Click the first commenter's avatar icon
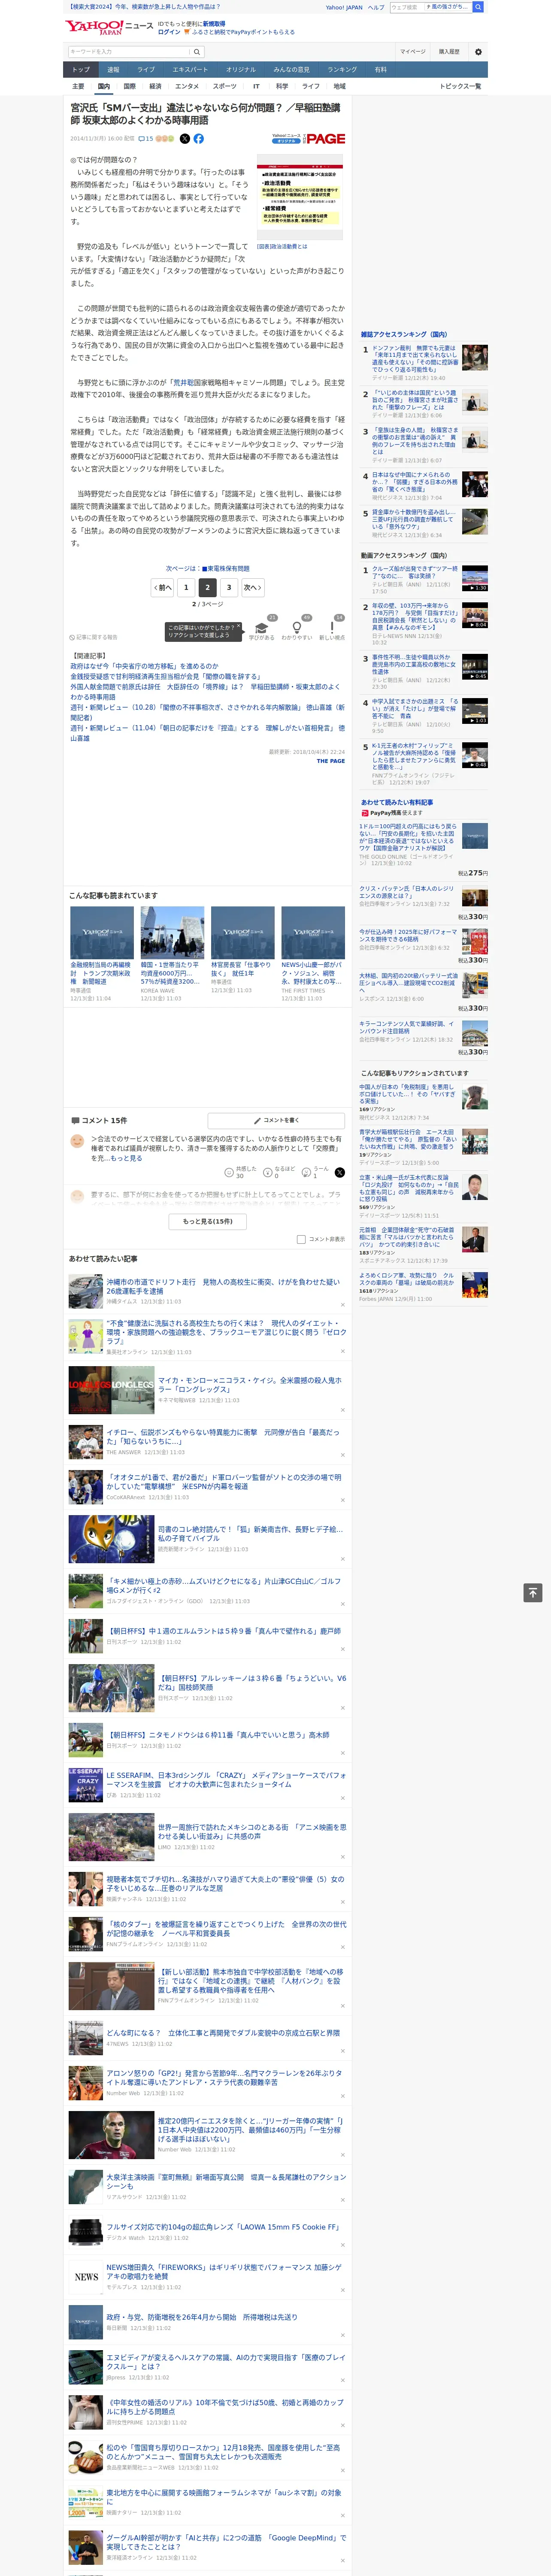This screenshot has height=2576, width=551. pos(77,1141)
